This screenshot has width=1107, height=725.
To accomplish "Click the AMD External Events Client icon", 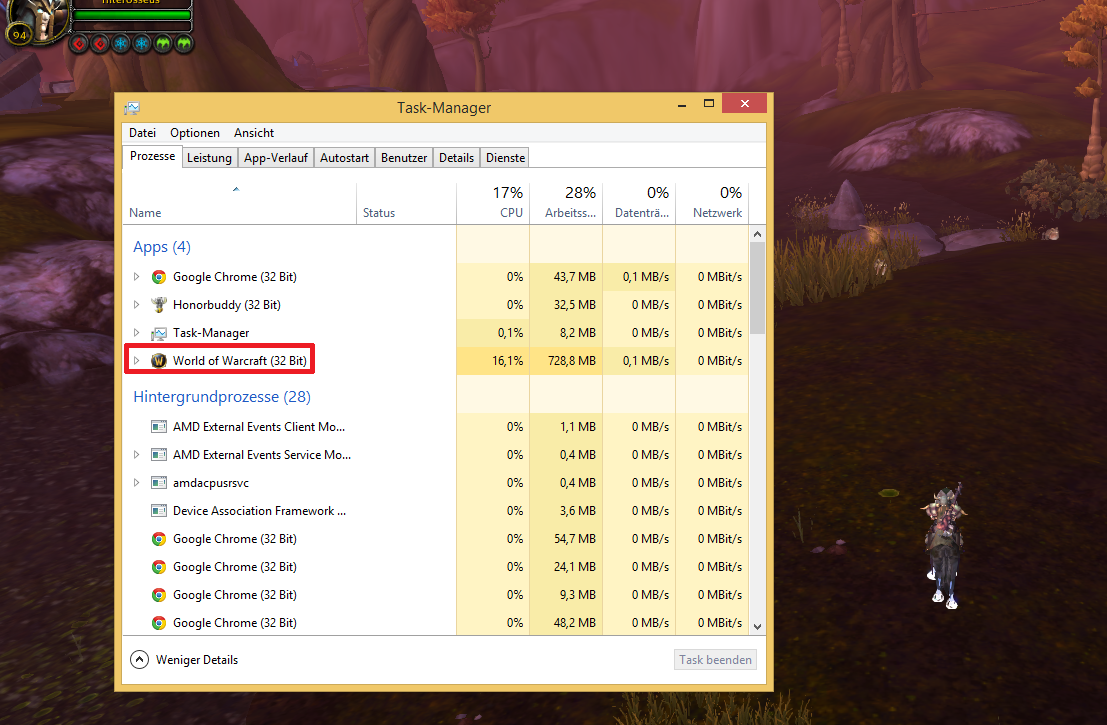I will pos(158,427).
